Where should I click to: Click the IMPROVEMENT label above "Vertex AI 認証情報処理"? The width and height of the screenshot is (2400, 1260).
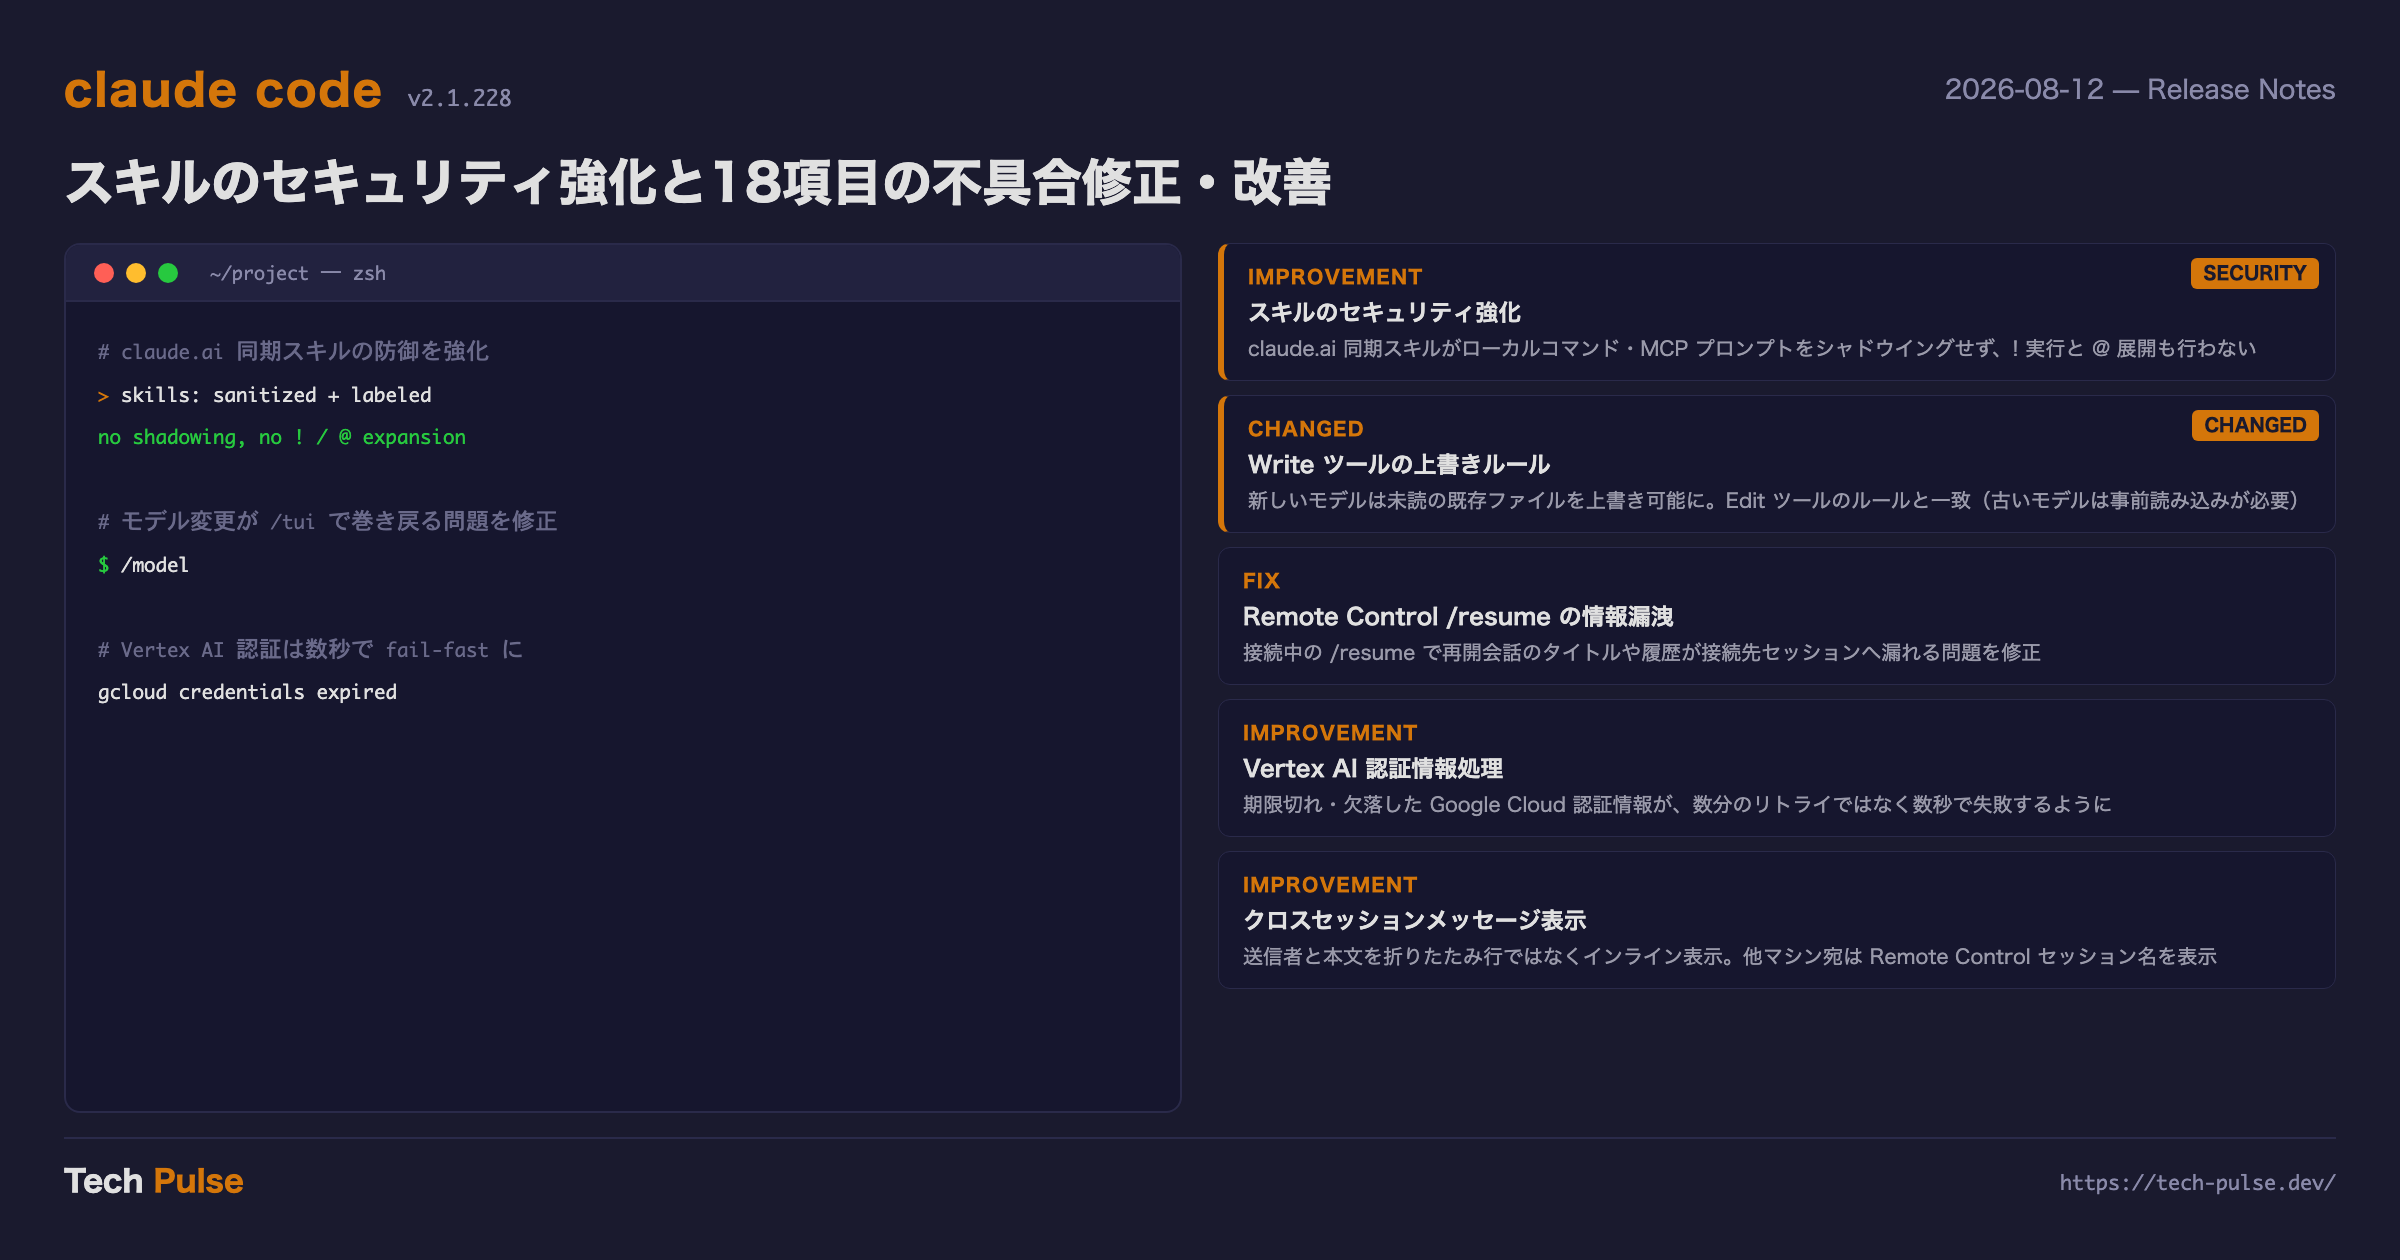click(1330, 733)
